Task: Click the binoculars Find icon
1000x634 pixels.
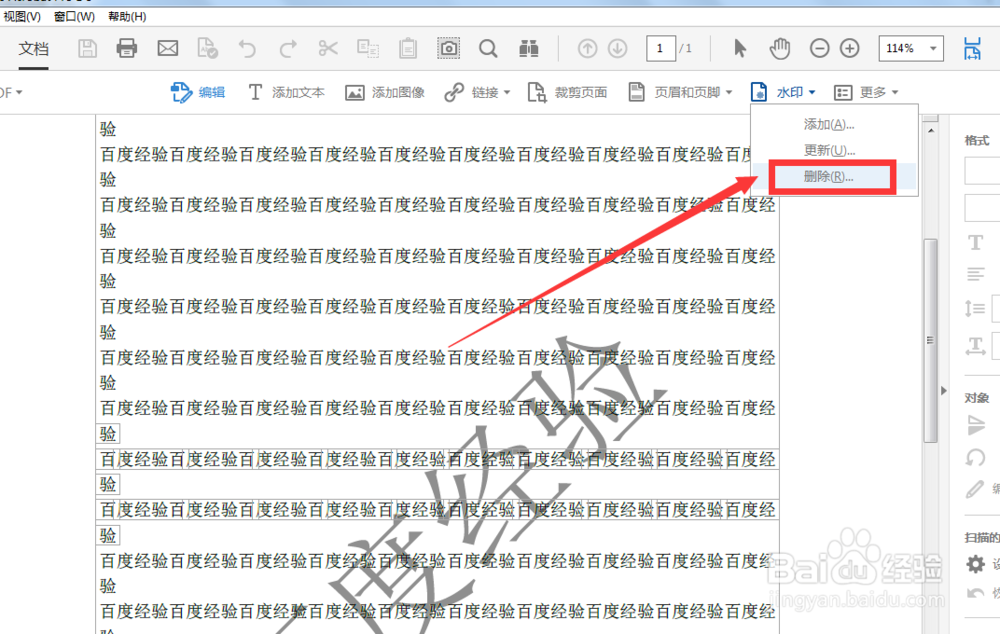Action: coord(529,48)
